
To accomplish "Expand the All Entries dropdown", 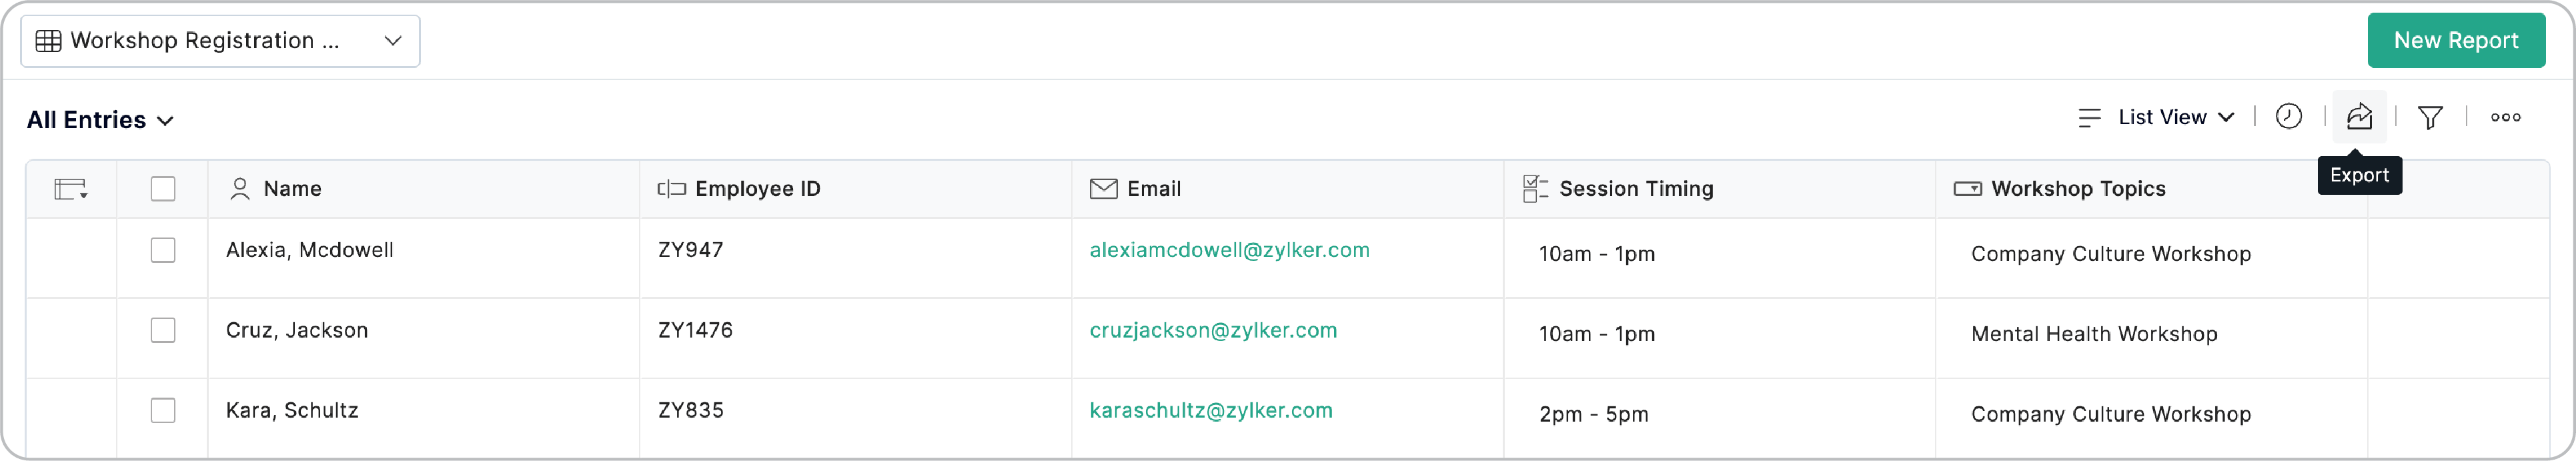I will [100, 119].
